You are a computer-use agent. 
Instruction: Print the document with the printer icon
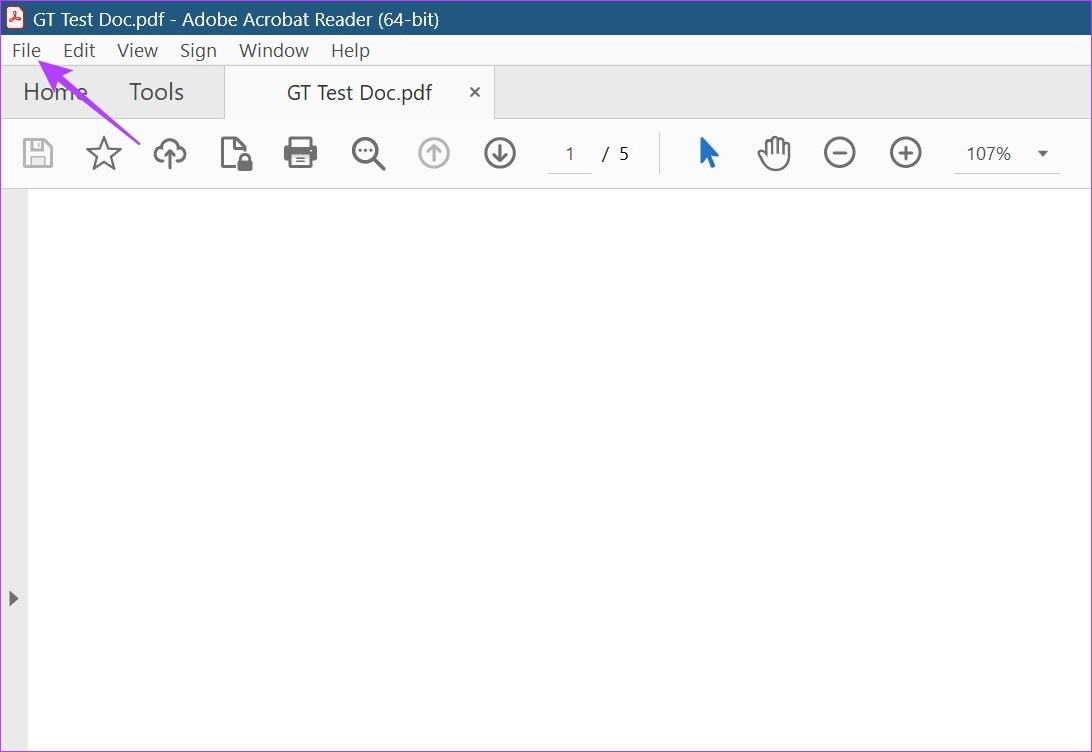301,152
